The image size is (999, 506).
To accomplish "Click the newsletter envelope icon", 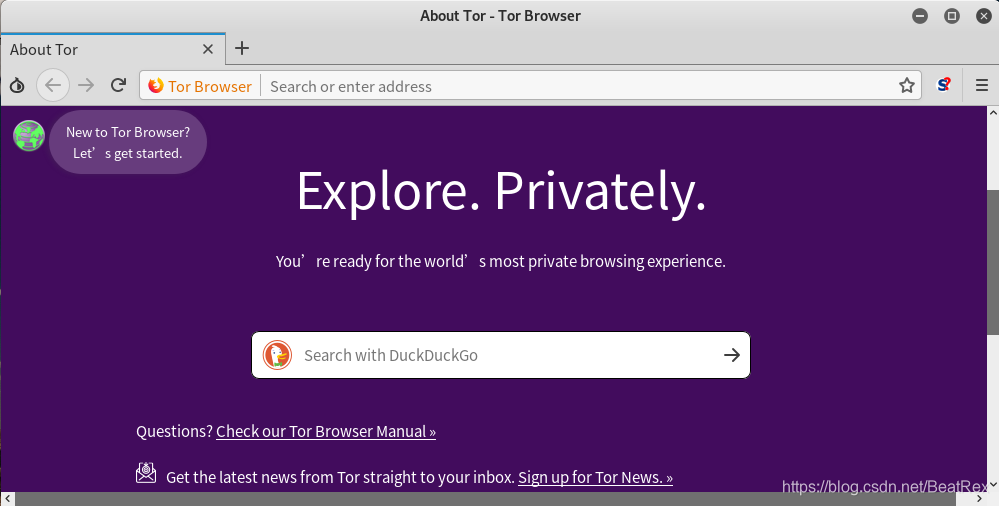I will coord(146,473).
